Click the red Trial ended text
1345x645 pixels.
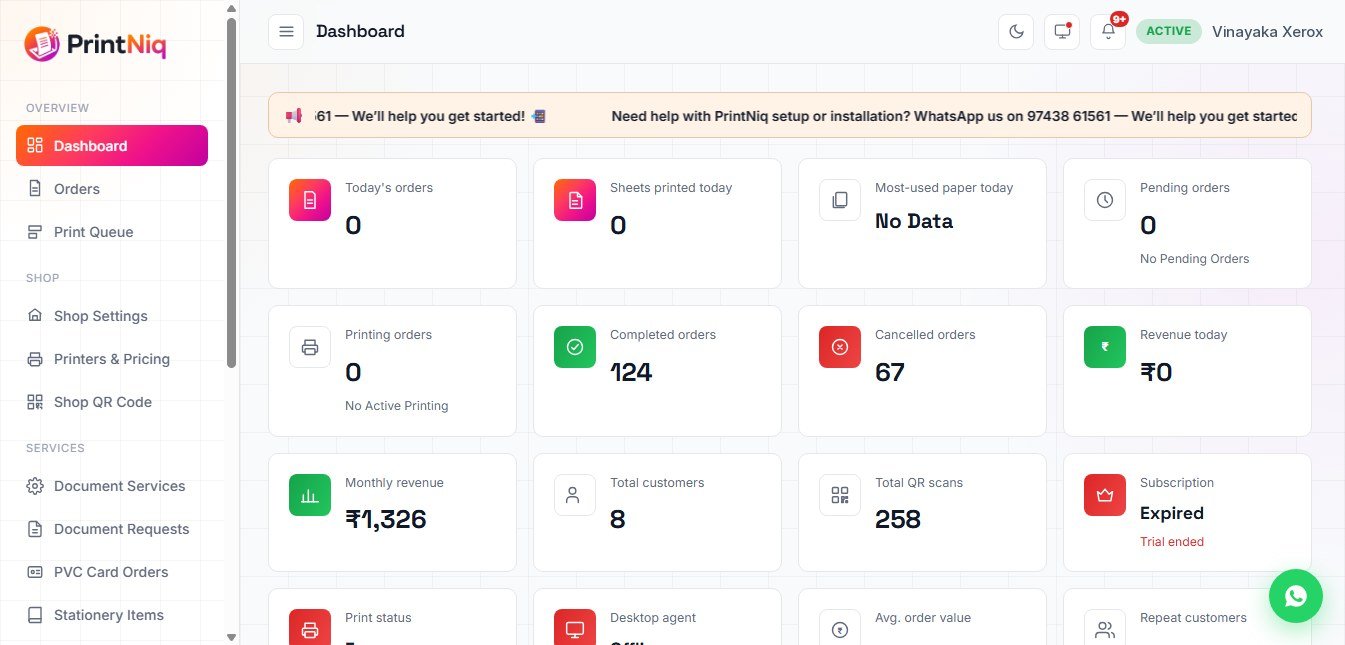pyautogui.click(x=1172, y=542)
